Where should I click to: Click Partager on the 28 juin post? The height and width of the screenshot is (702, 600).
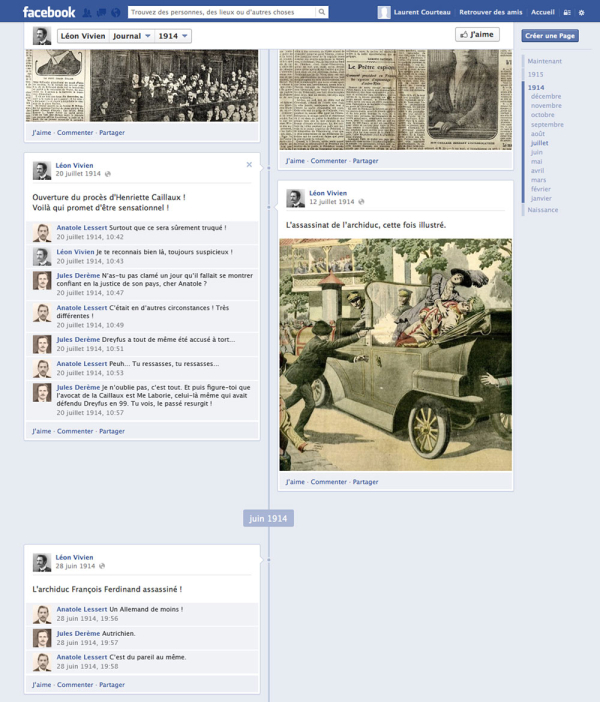112,685
